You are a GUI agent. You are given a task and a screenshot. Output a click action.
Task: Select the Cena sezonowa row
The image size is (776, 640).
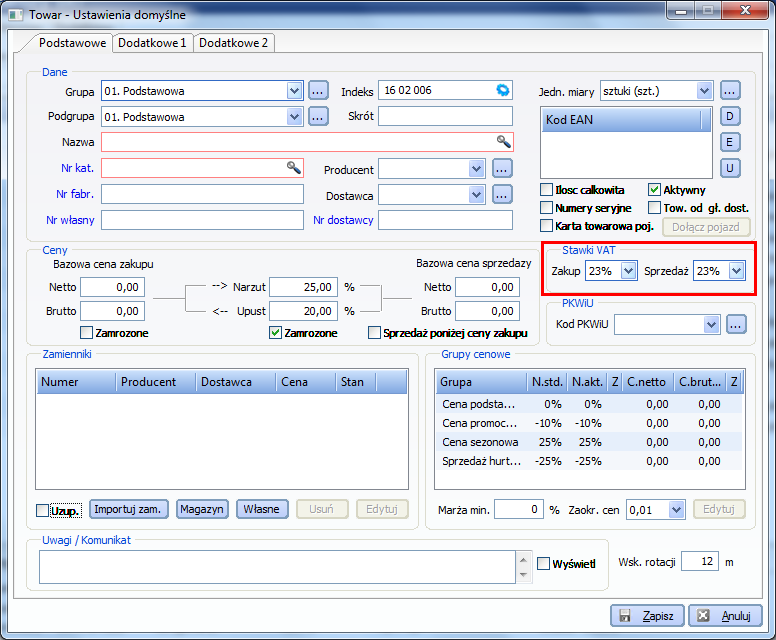point(589,442)
